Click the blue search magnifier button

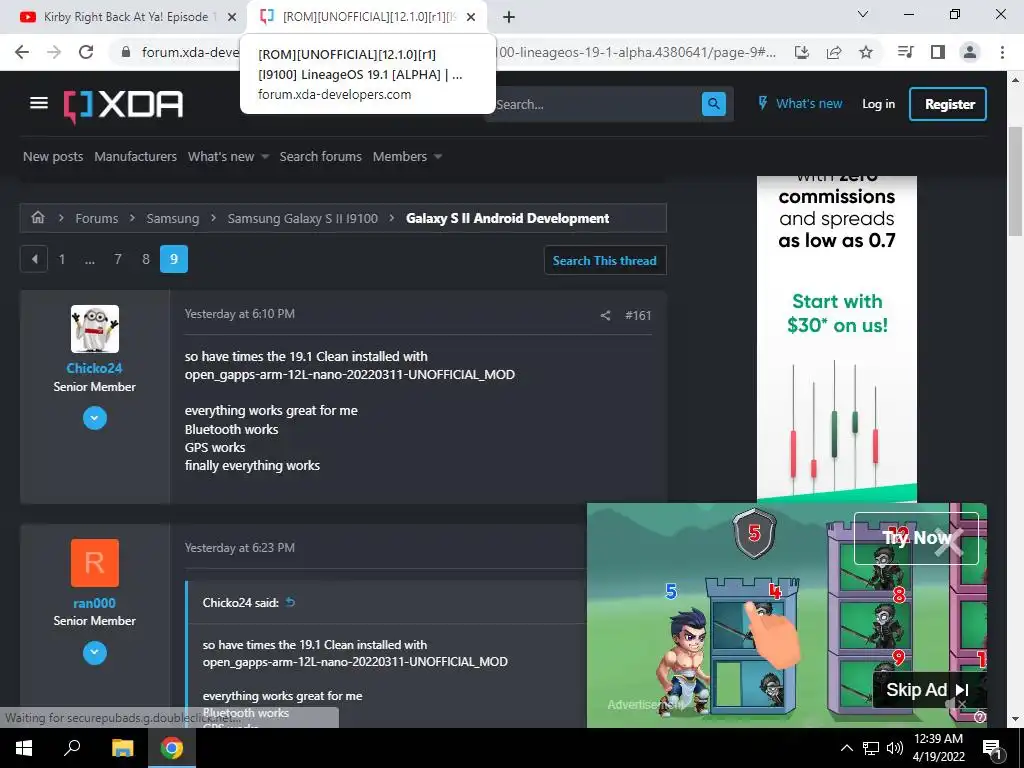tap(713, 104)
